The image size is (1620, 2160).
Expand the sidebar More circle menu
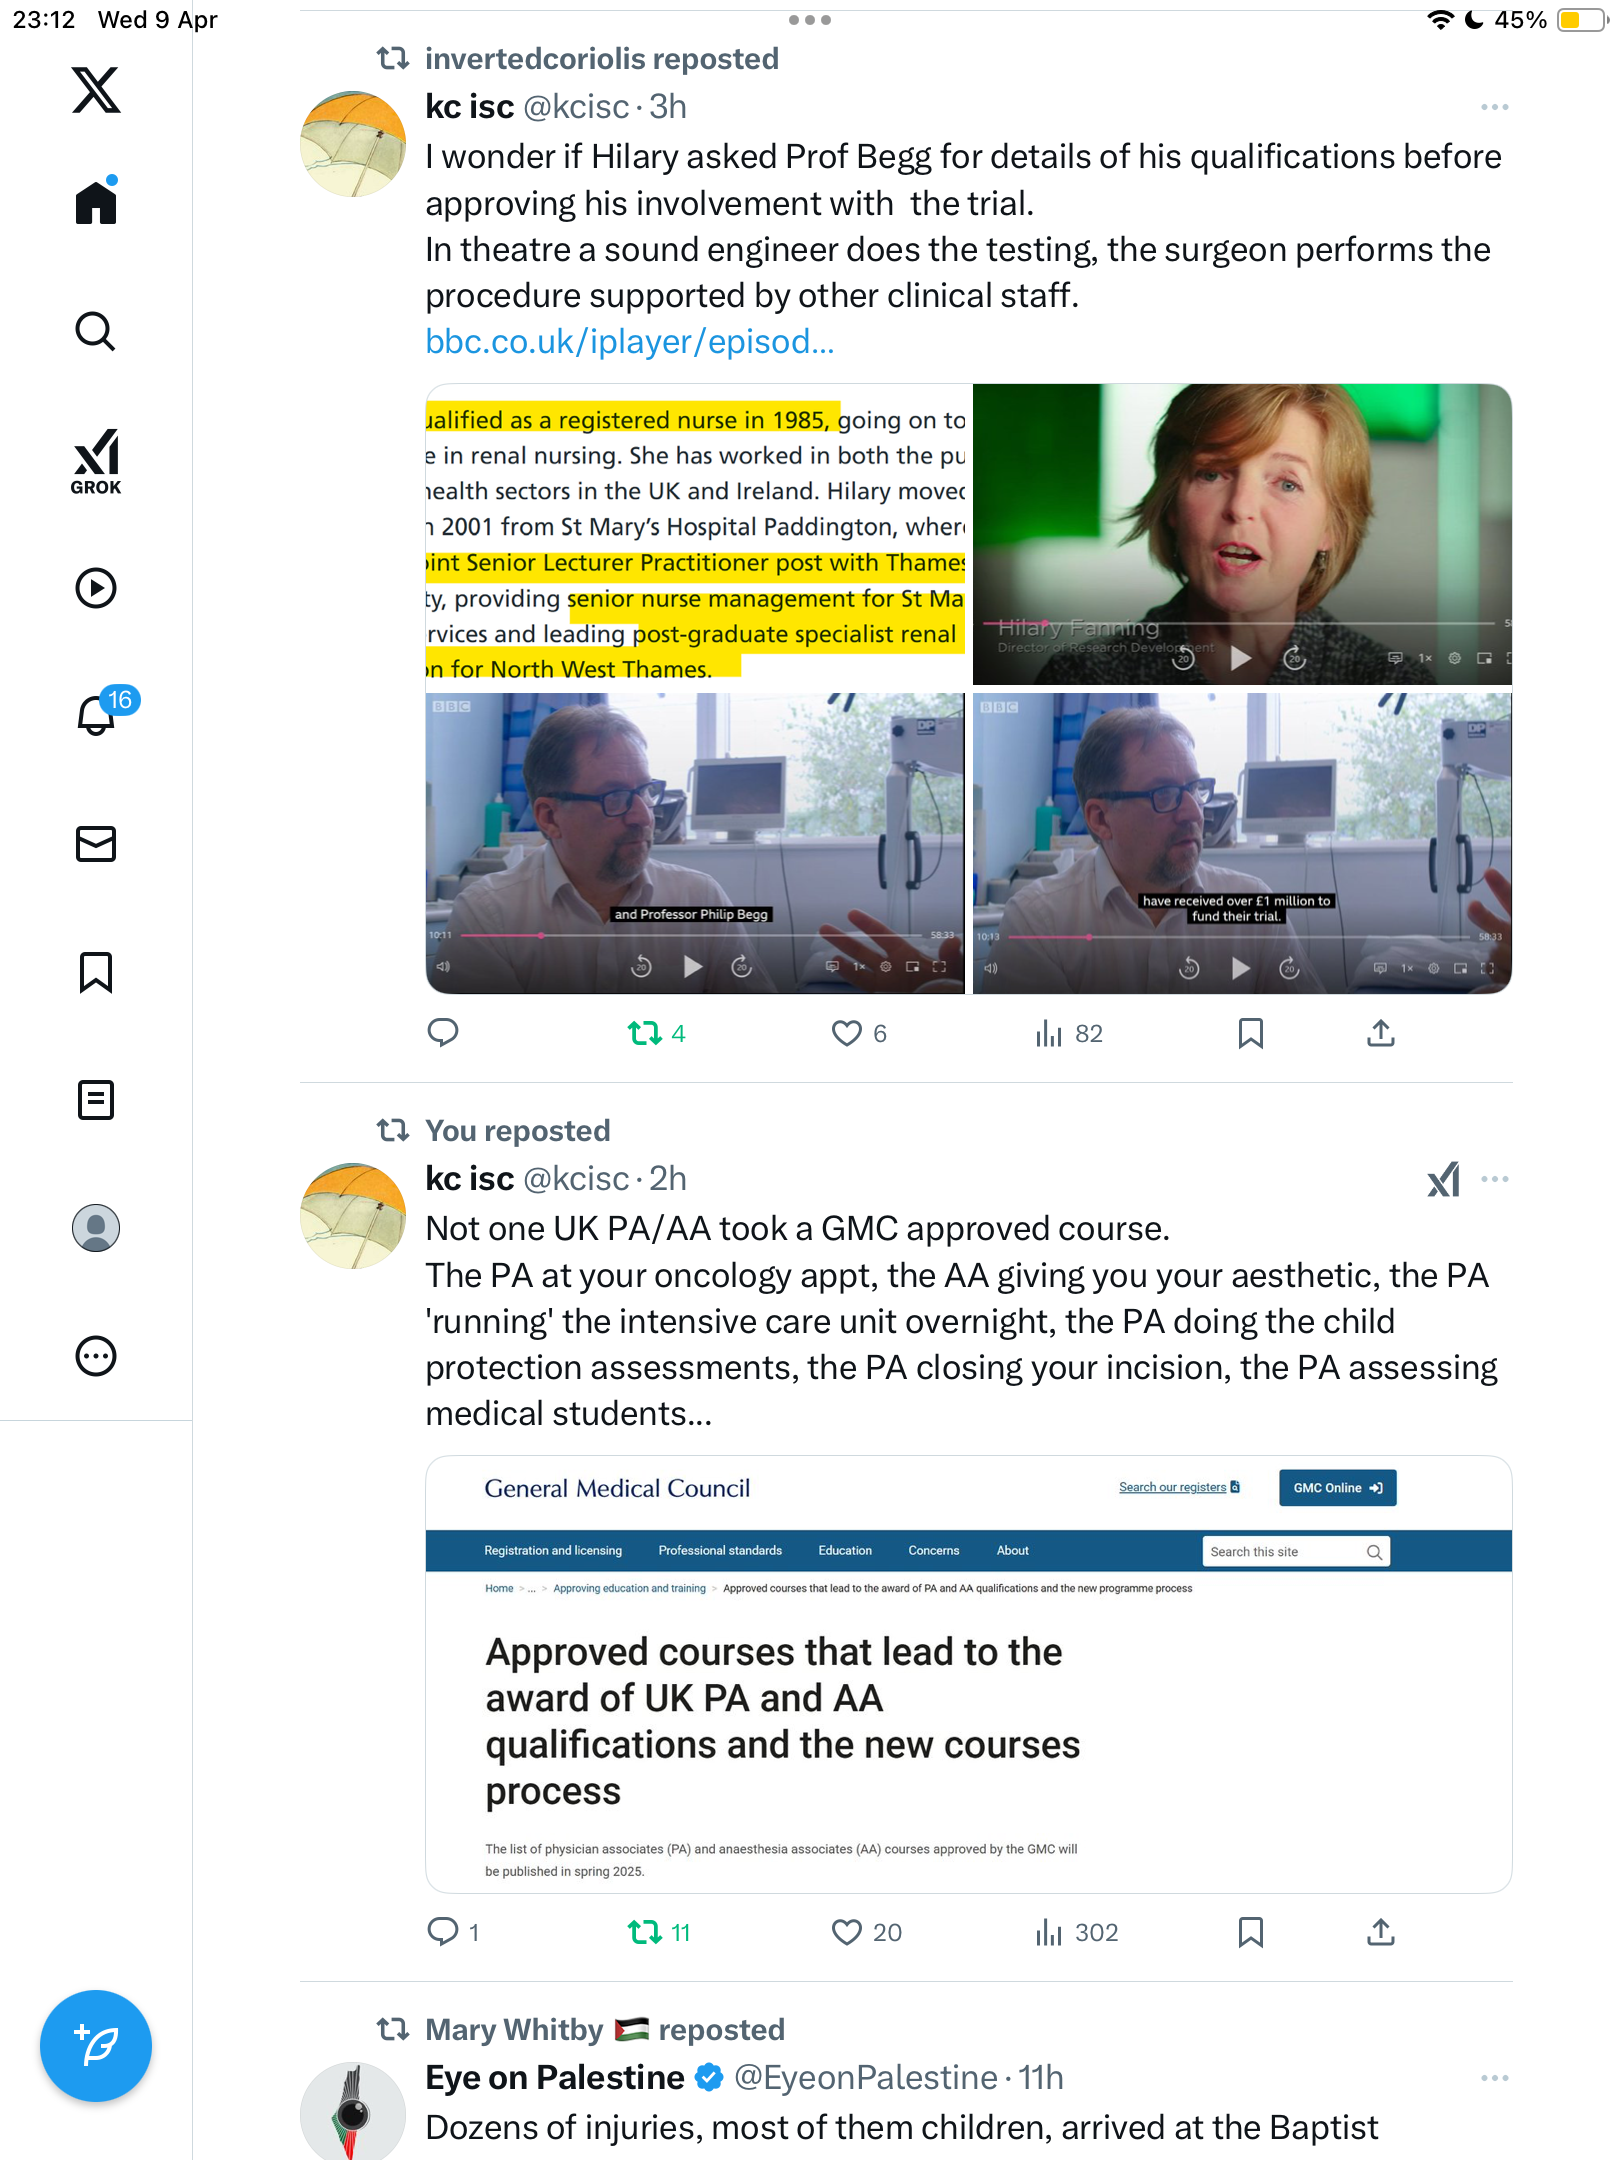[x=96, y=1356]
